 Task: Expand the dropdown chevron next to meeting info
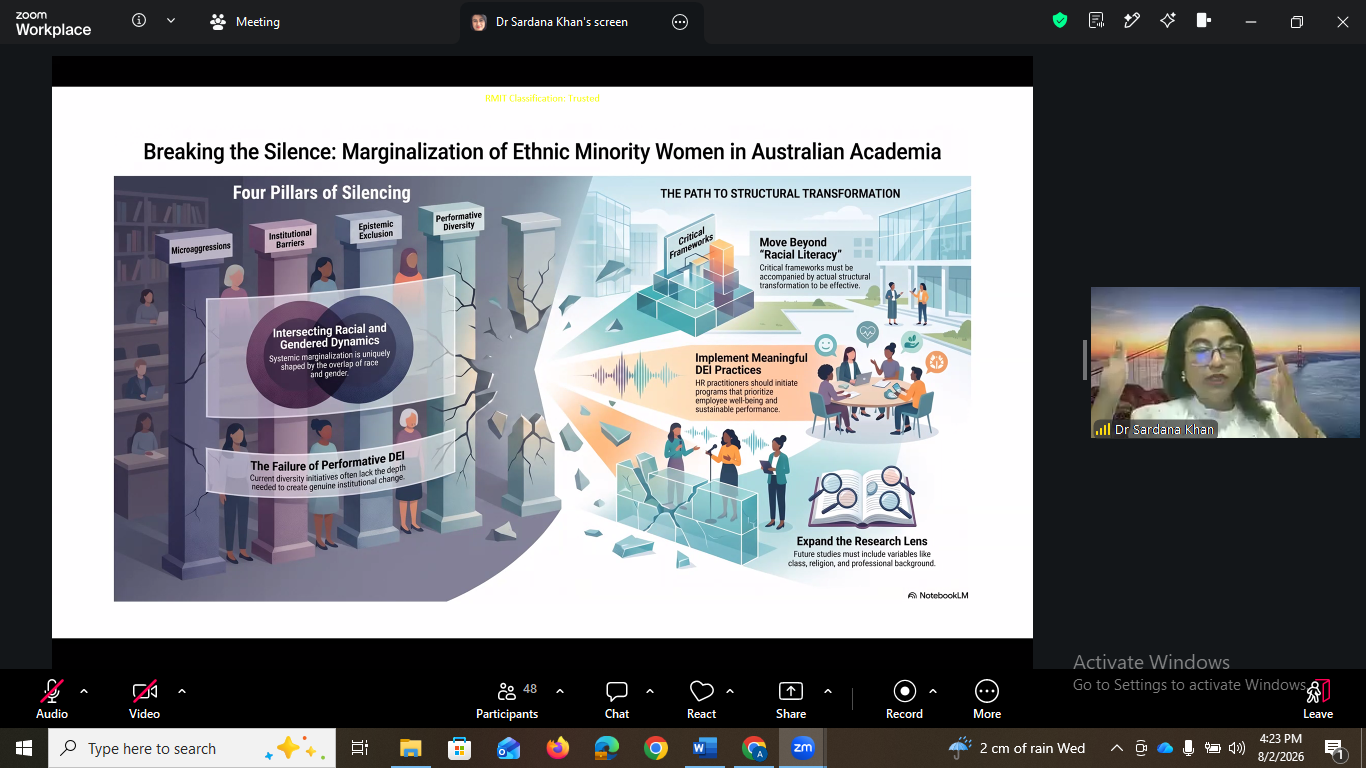coord(170,21)
